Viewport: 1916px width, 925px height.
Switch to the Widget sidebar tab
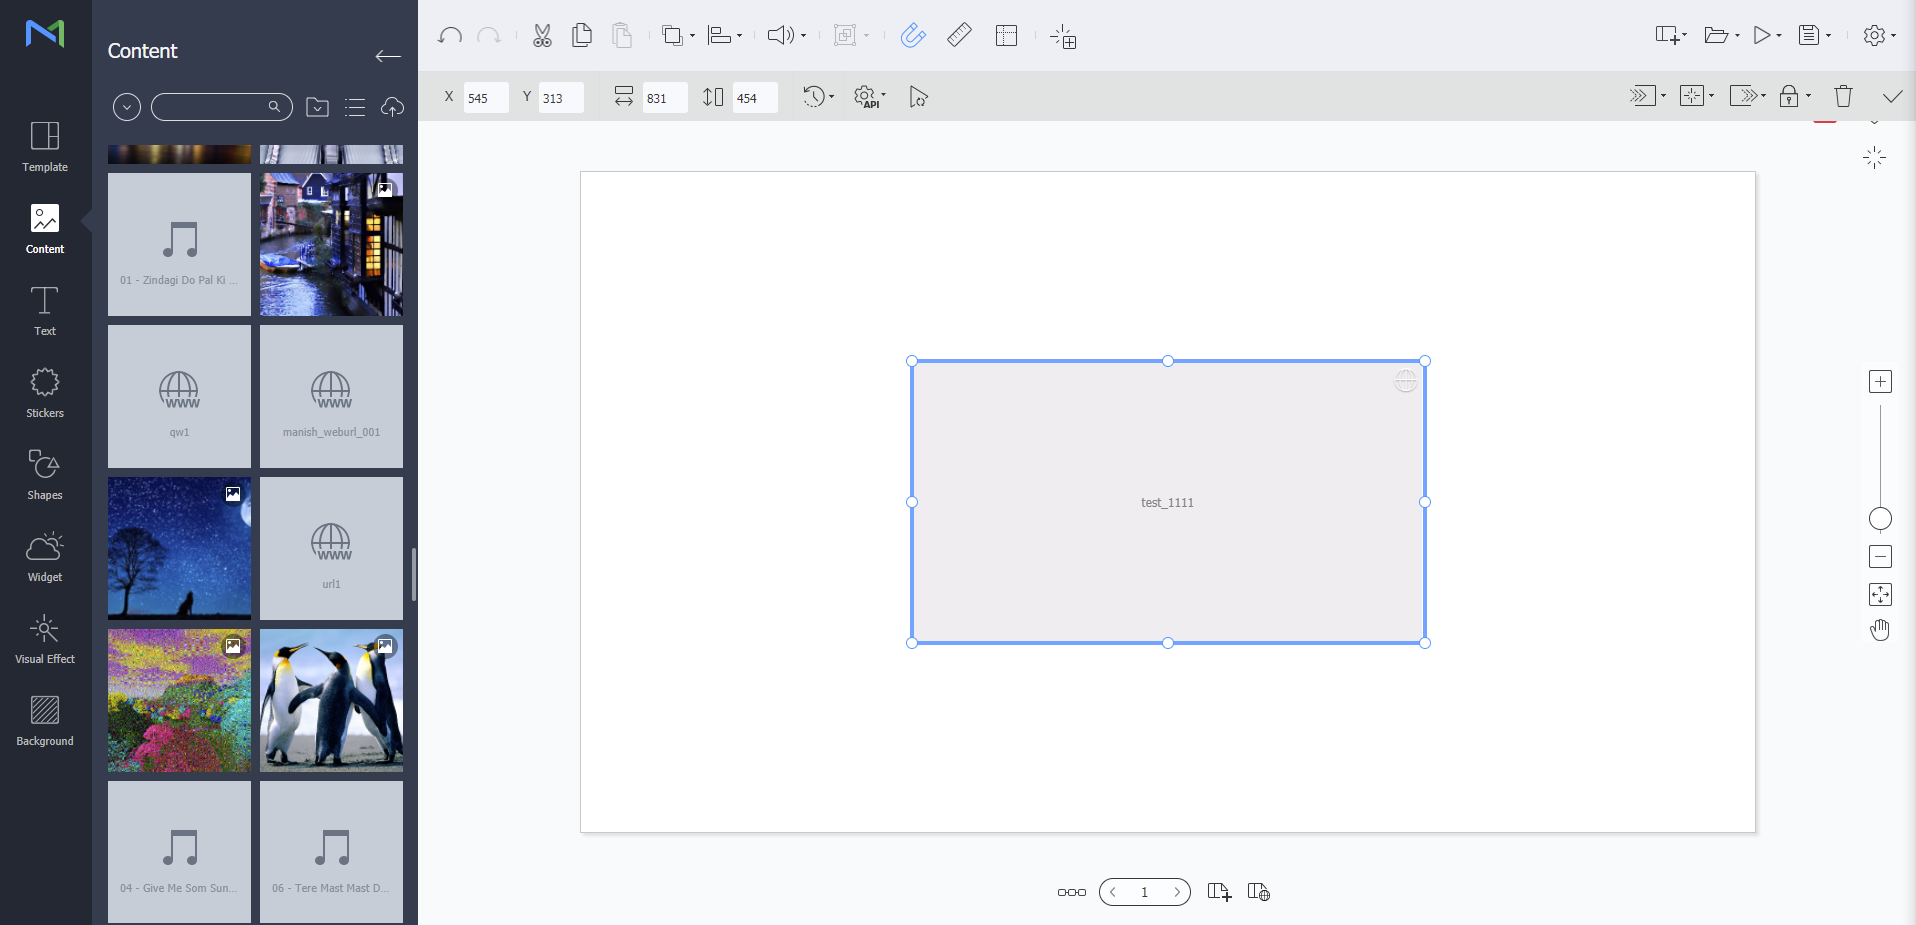(45, 556)
